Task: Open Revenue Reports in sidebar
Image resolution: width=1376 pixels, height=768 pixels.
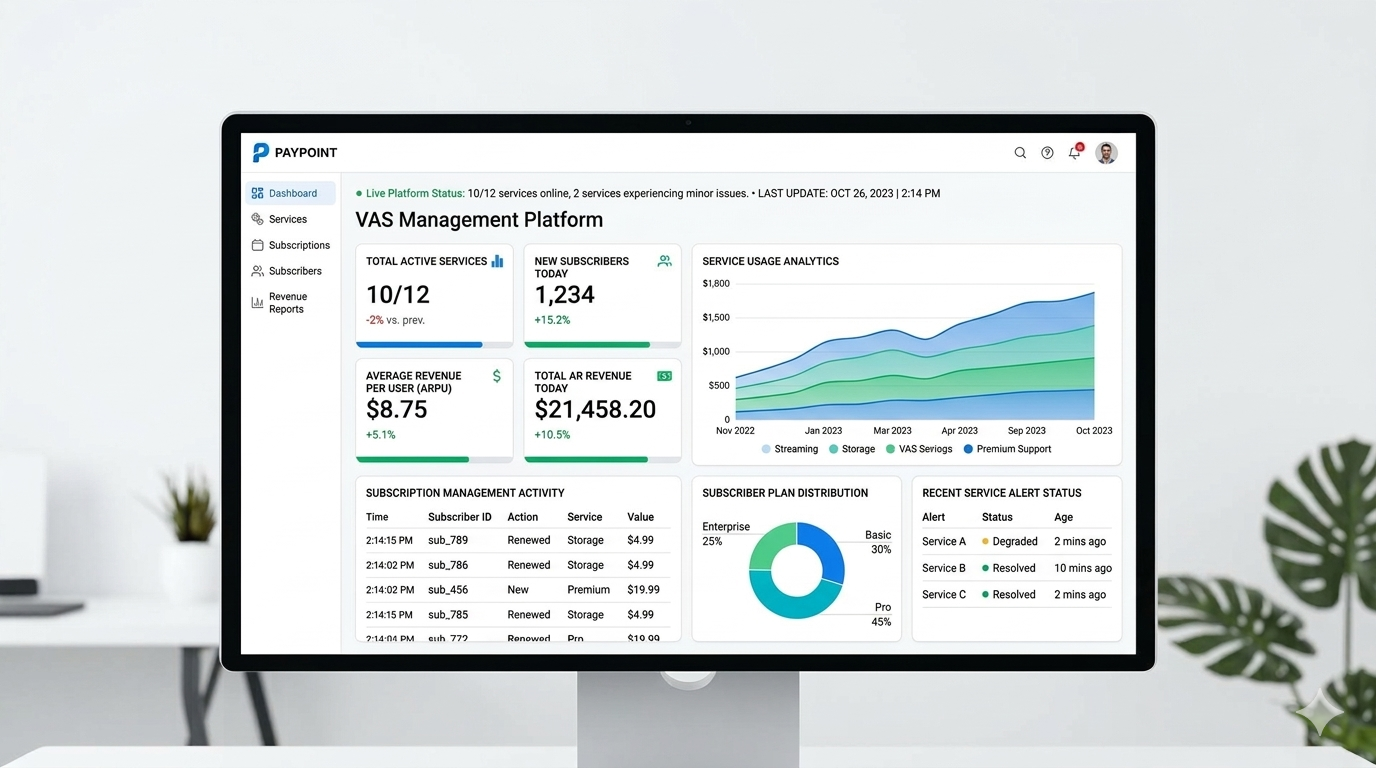Action: 287,303
